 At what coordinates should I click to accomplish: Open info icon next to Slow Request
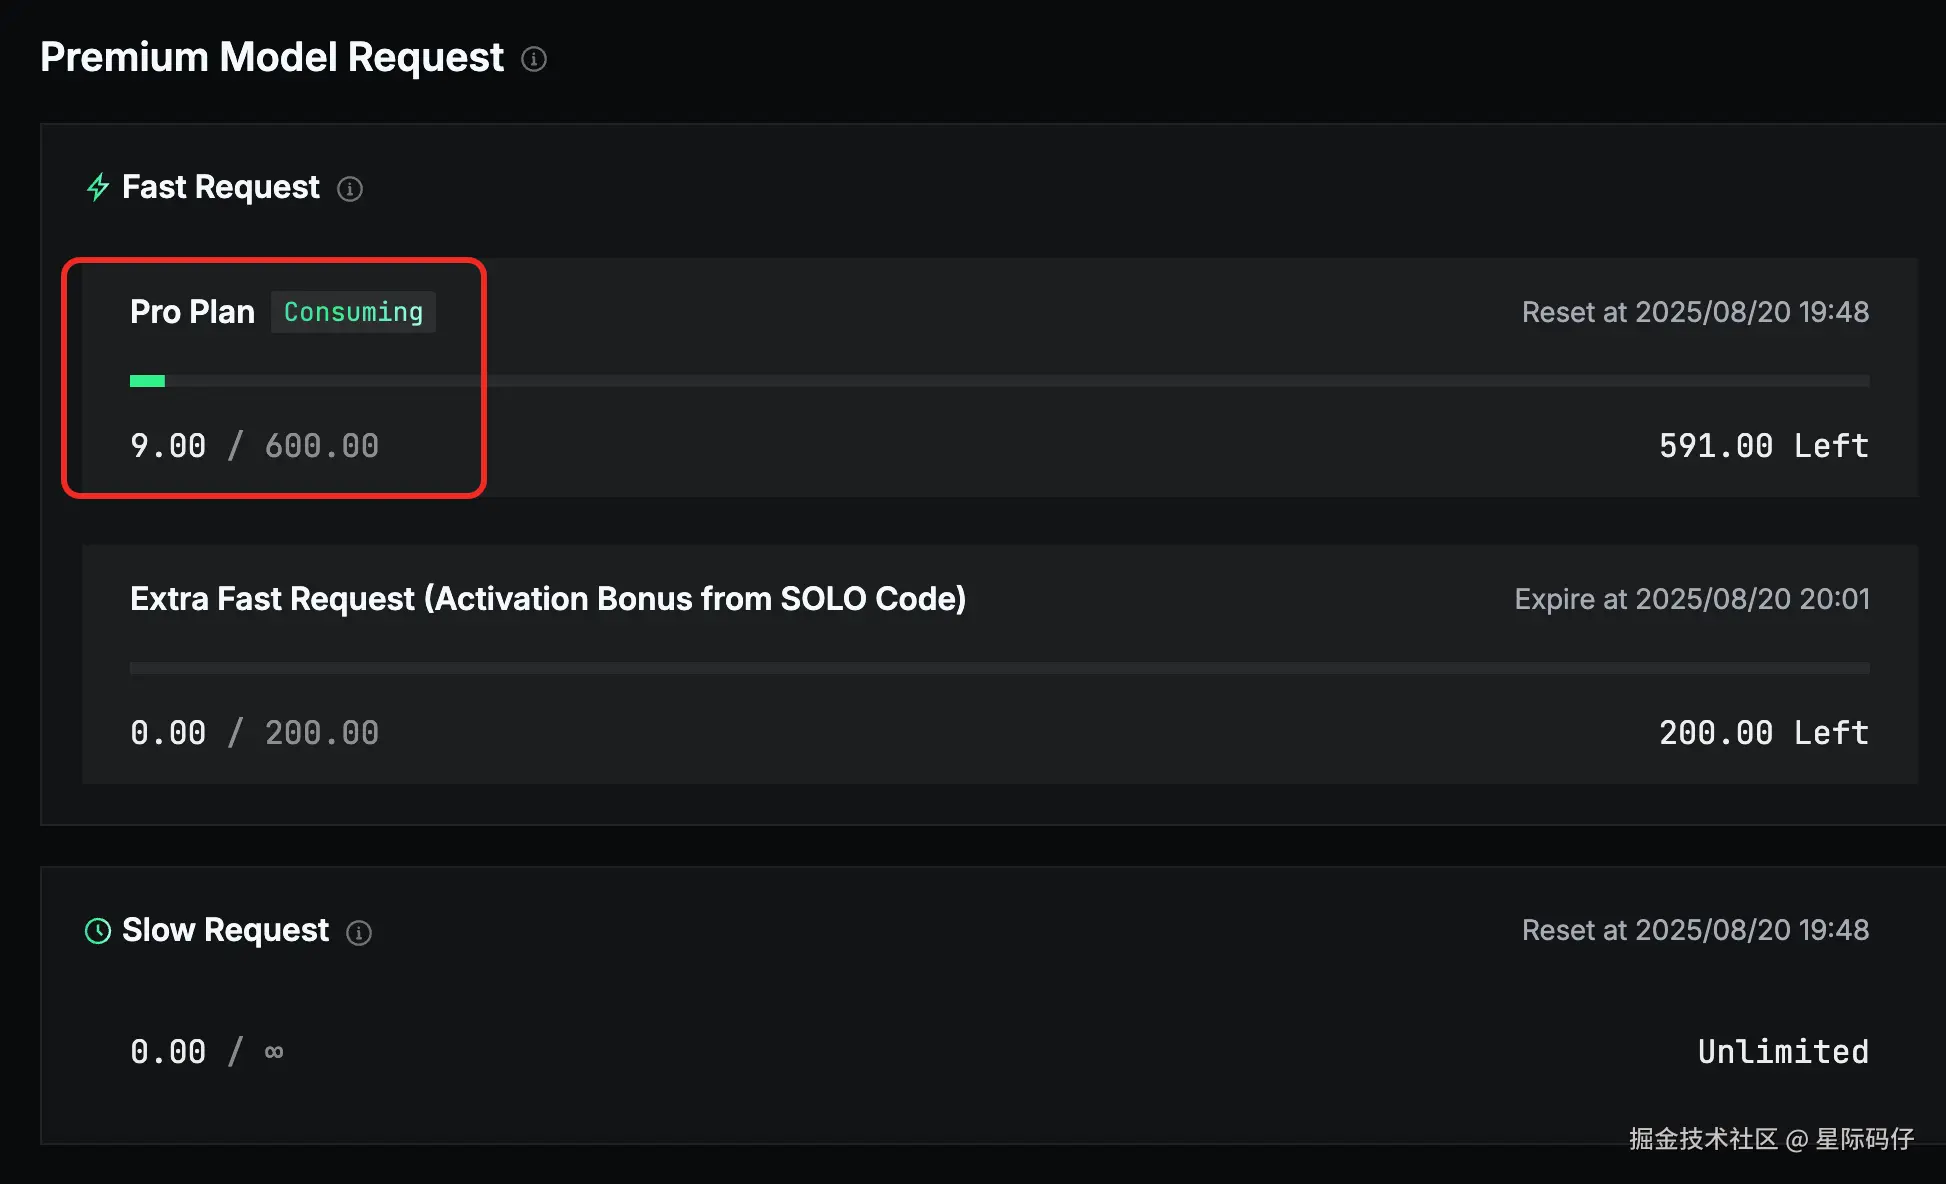(359, 933)
